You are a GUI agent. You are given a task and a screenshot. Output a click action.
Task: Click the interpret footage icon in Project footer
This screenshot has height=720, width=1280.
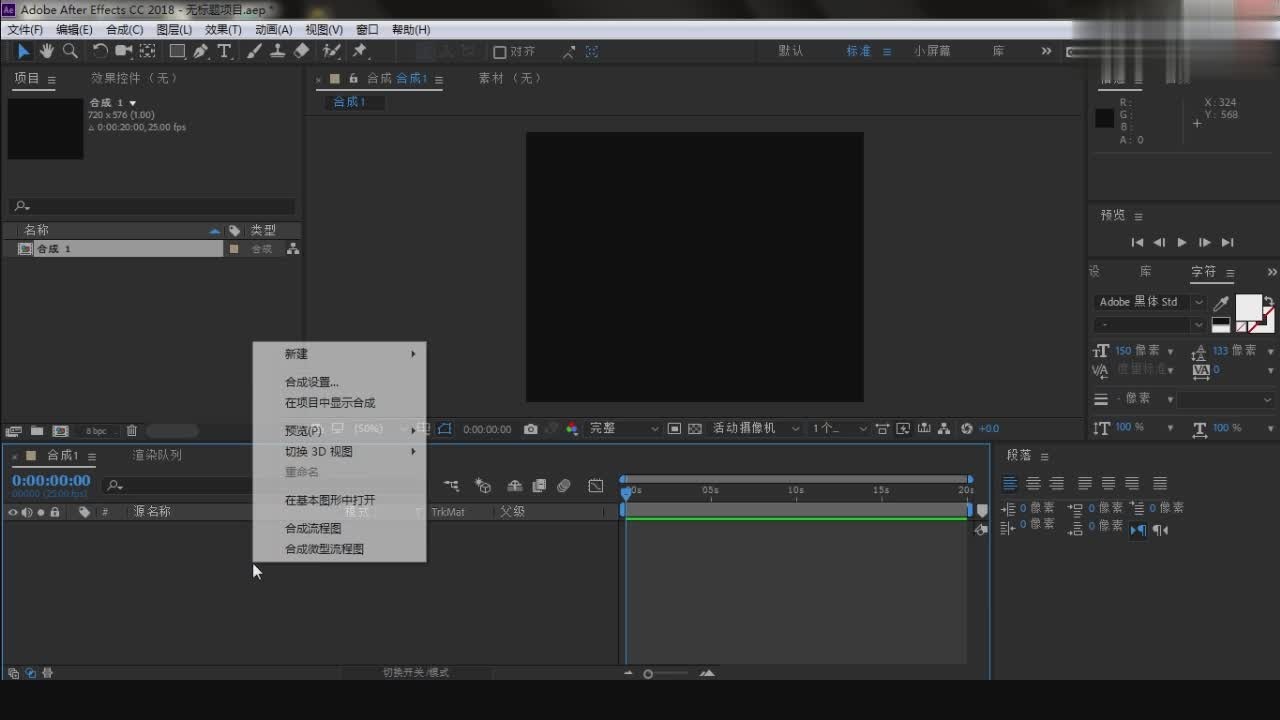coord(13,431)
